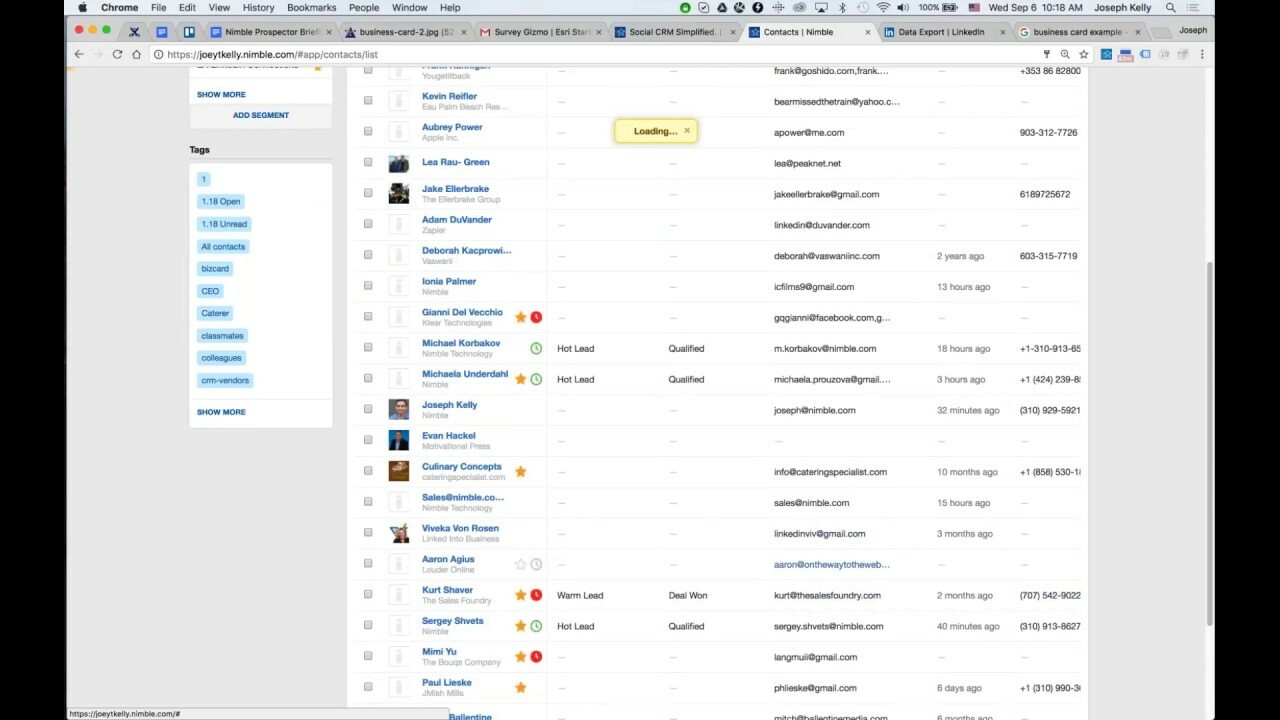
Task: Bookmark this page using the star icon
Action: click(x=1083, y=54)
